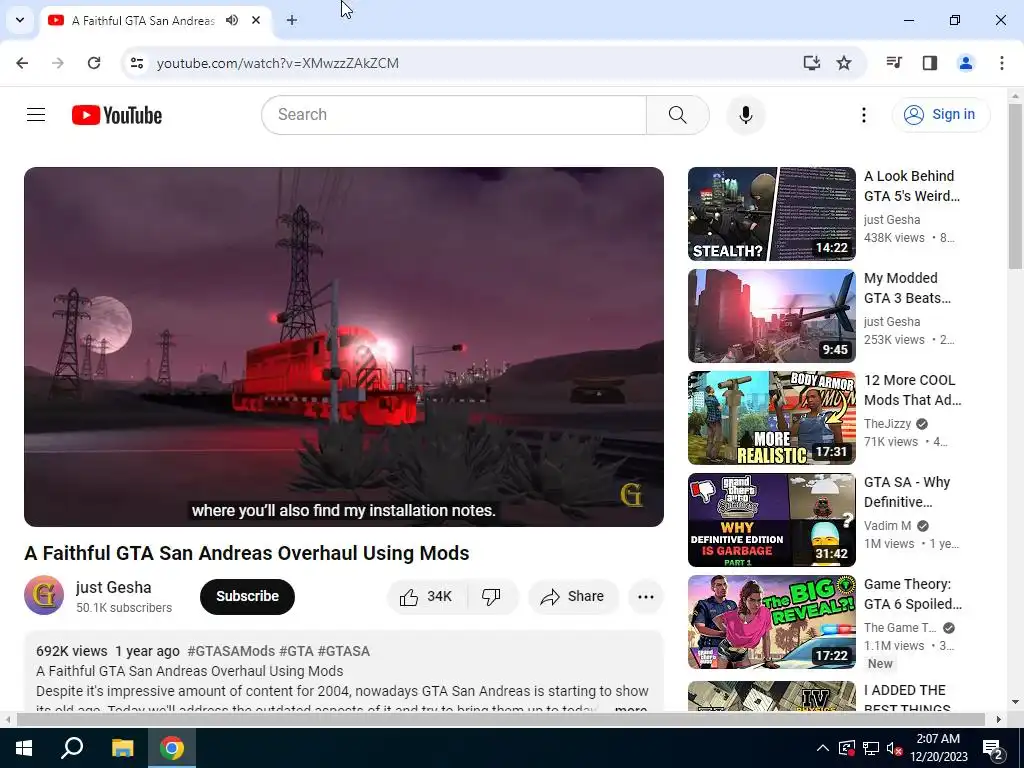Screen dimensions: 1024x768
Task: Go back in browser history
Action: (x=22, y=63)
